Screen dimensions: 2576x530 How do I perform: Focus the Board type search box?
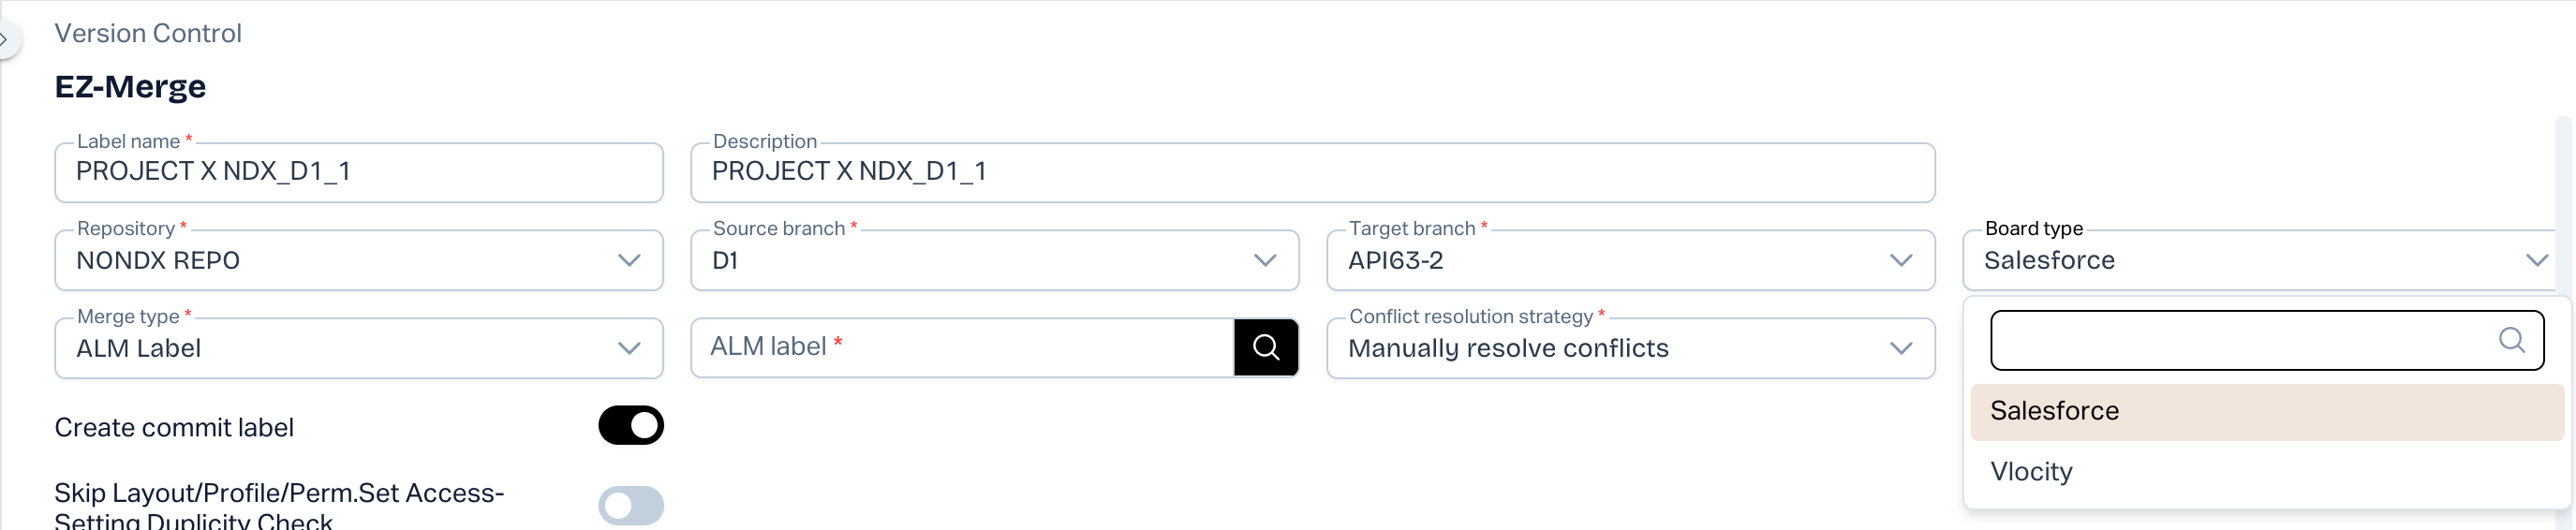[x=2240, y=340]
